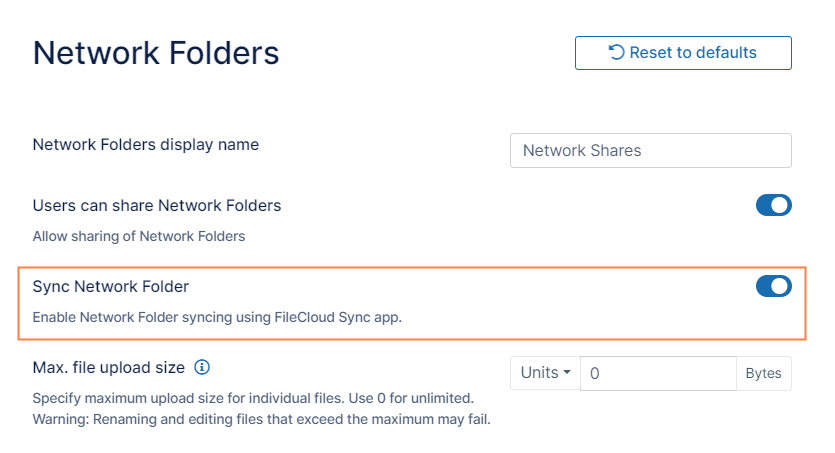Click the "Specify maximum upload size" help text

pos(253,398)
